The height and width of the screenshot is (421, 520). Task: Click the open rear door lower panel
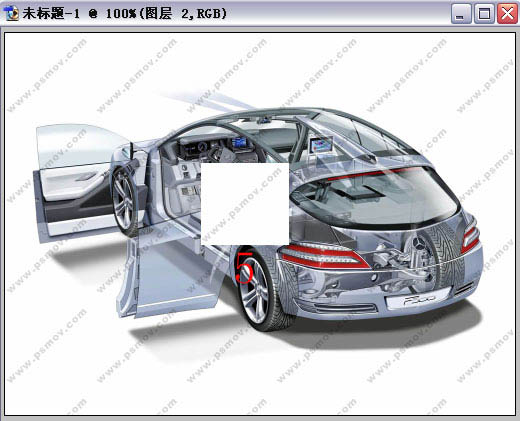pos(173,277)
